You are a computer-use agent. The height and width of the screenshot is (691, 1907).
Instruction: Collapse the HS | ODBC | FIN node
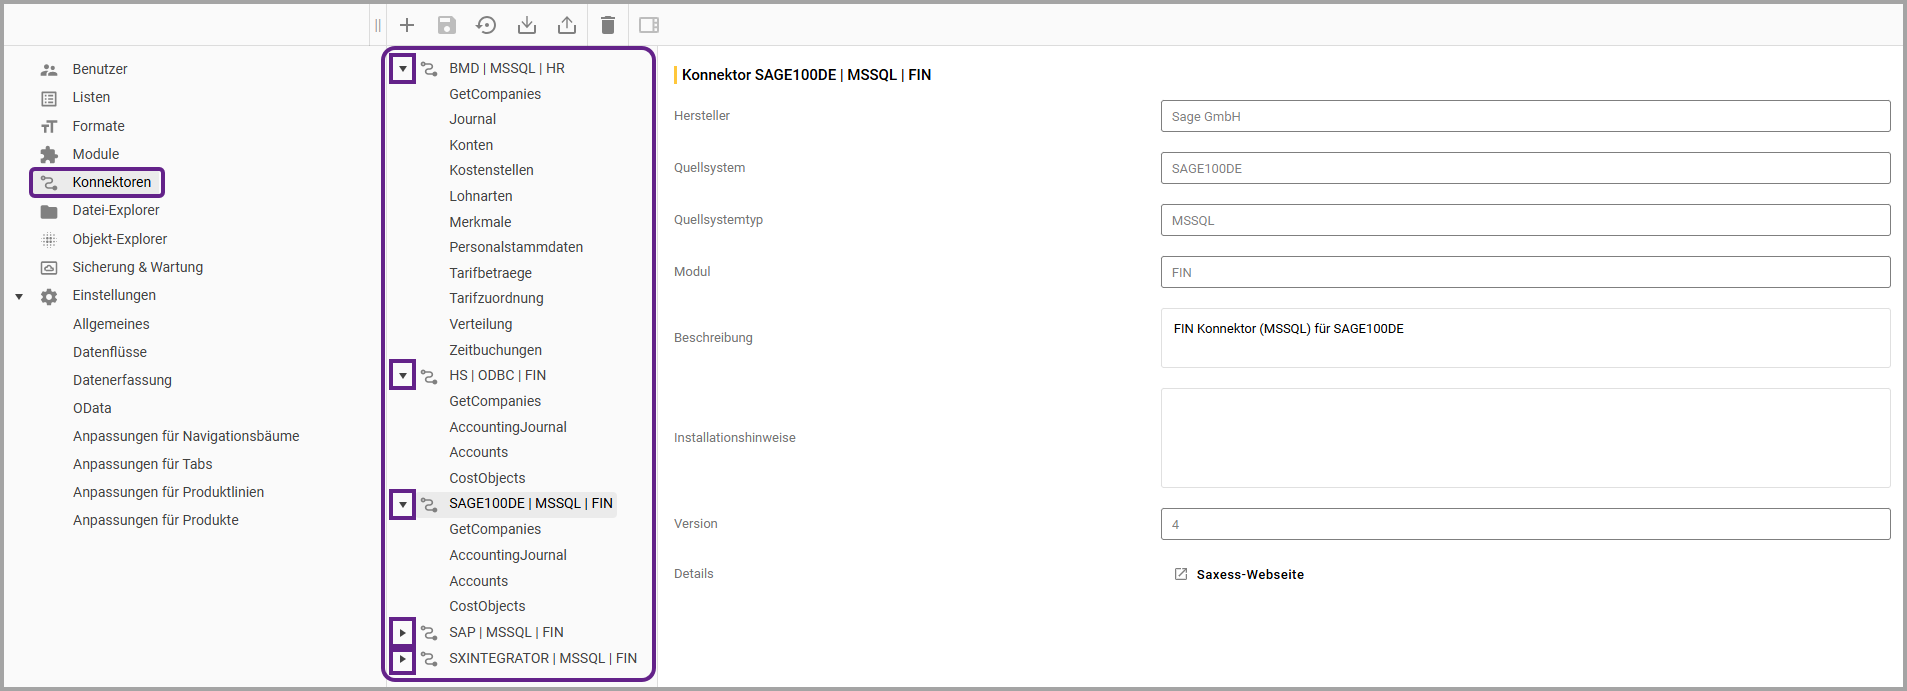(x=402, y=376)
